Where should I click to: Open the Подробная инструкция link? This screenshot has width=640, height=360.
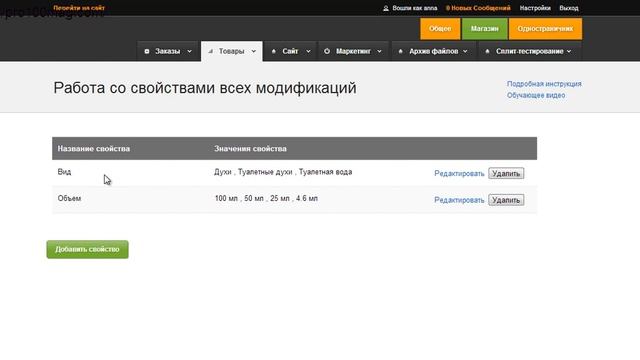tap(544, 84)
